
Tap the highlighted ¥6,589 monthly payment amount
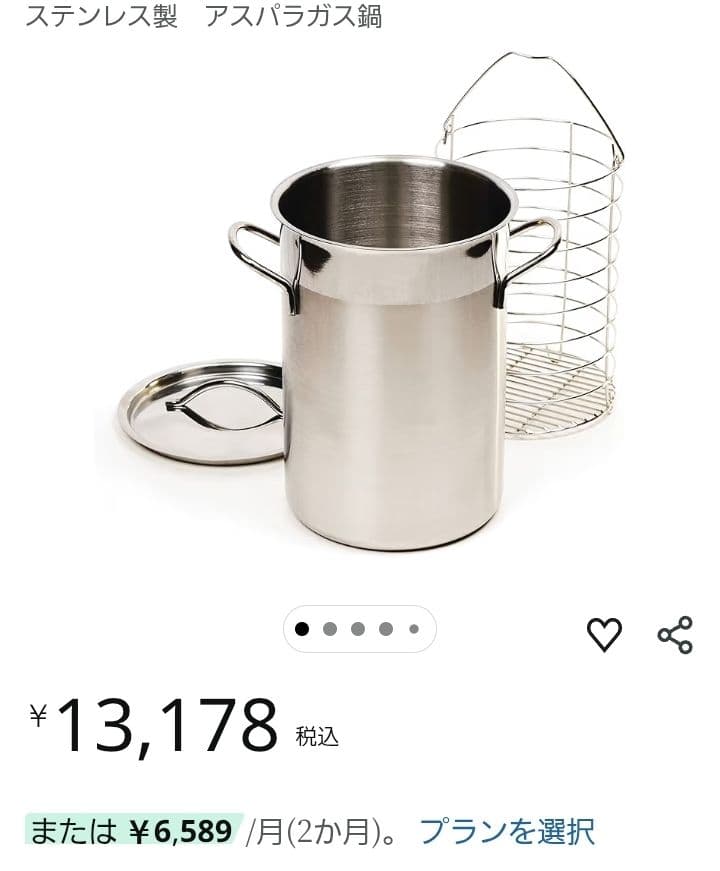(182, 831)
